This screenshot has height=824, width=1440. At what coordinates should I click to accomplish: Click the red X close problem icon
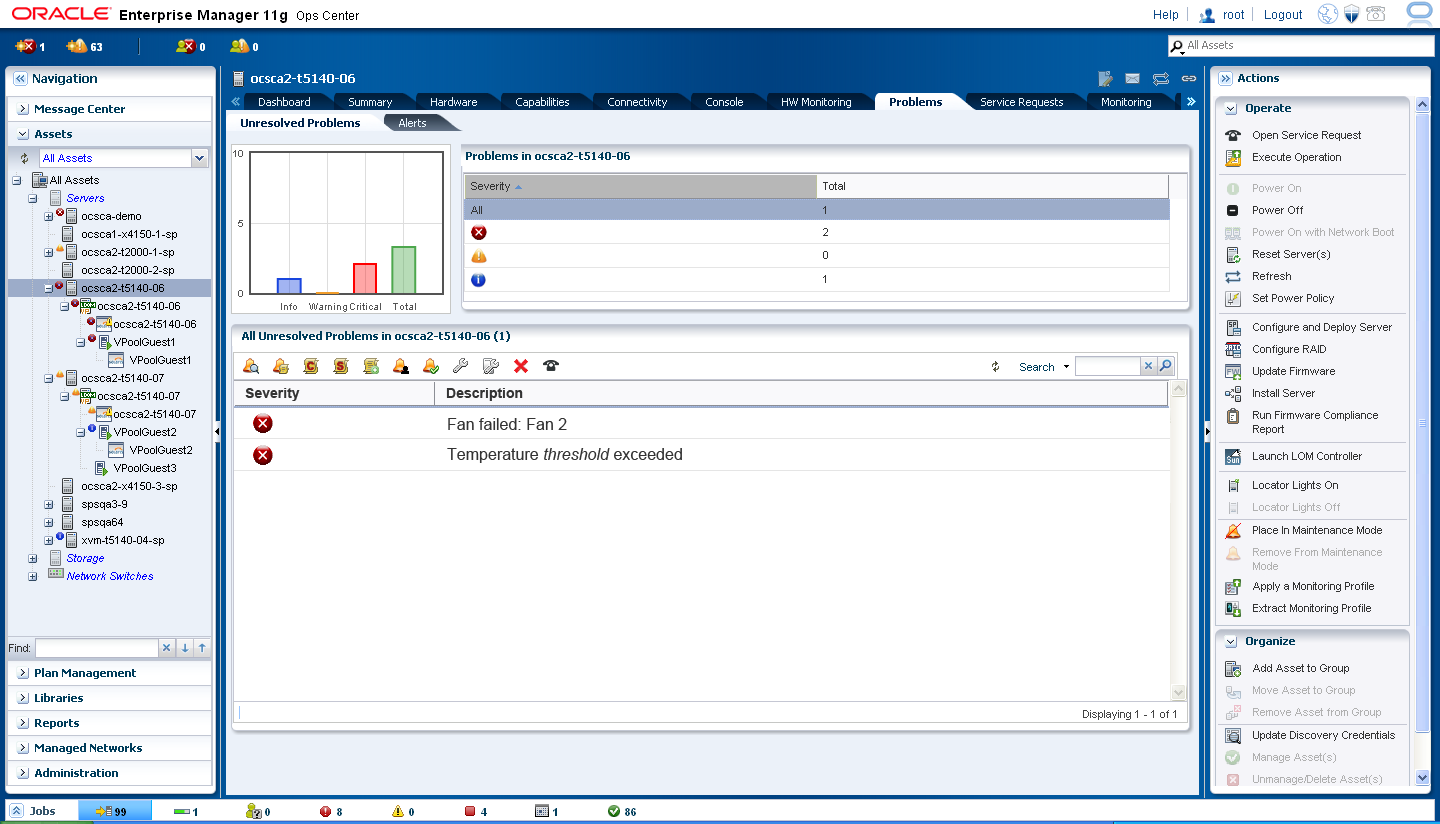click(x=521, y=366)
